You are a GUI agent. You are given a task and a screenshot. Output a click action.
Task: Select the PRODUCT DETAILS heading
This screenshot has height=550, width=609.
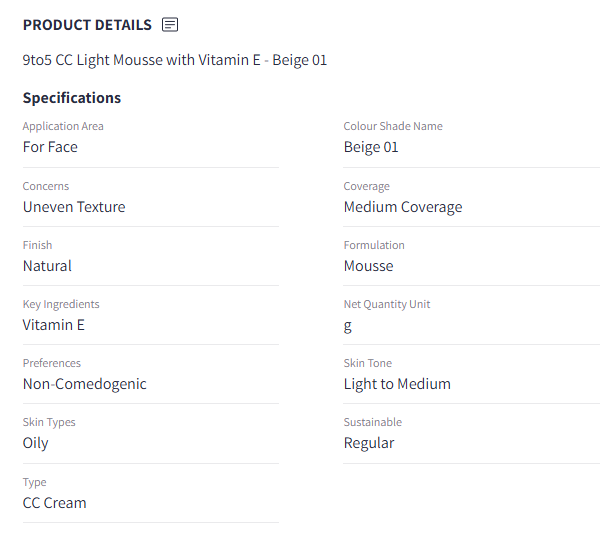[87, 25]
